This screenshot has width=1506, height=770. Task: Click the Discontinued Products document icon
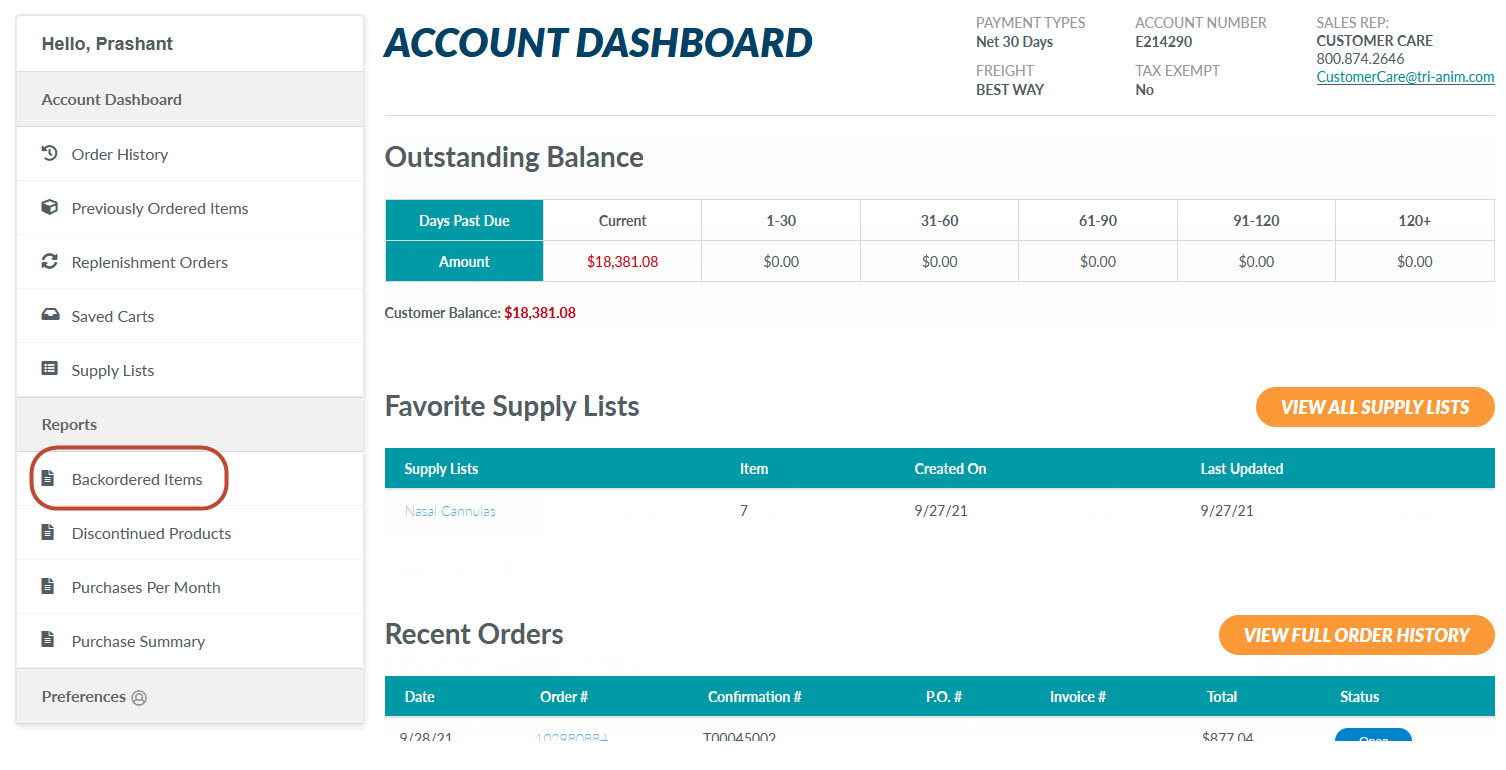coord(48,533)
